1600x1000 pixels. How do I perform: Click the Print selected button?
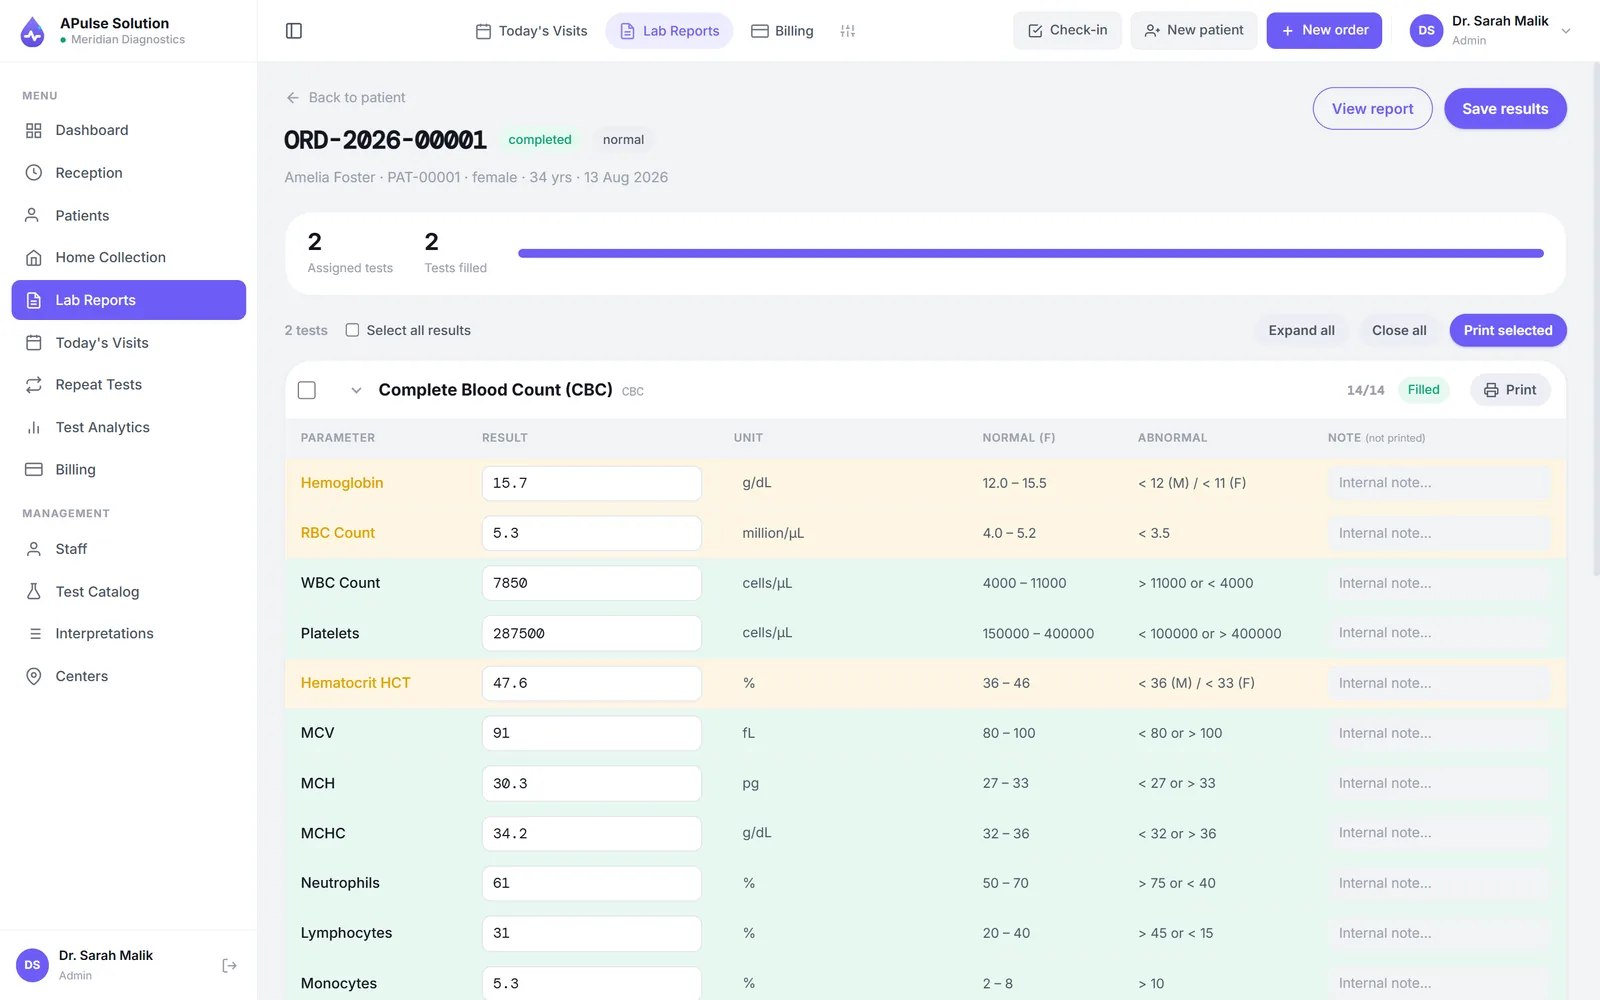pyautogui.click(x=1508, y=330)
